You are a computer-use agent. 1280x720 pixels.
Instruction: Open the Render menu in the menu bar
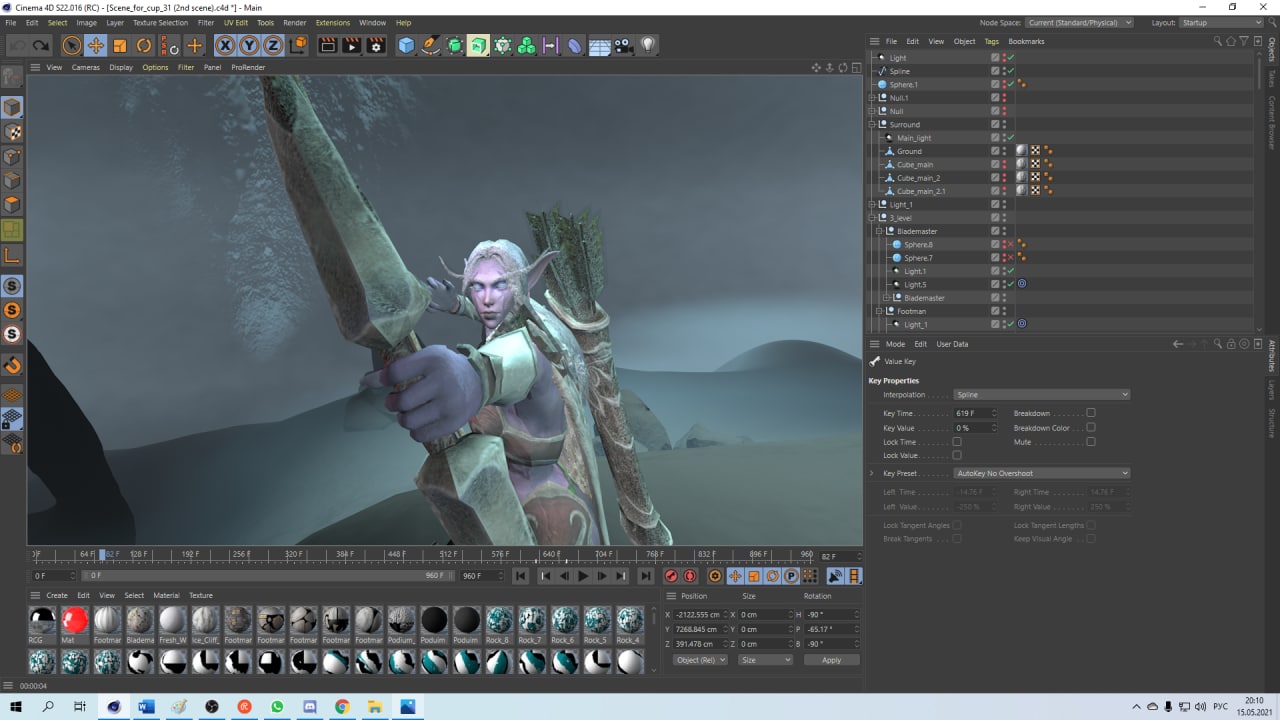click(295, 22)
